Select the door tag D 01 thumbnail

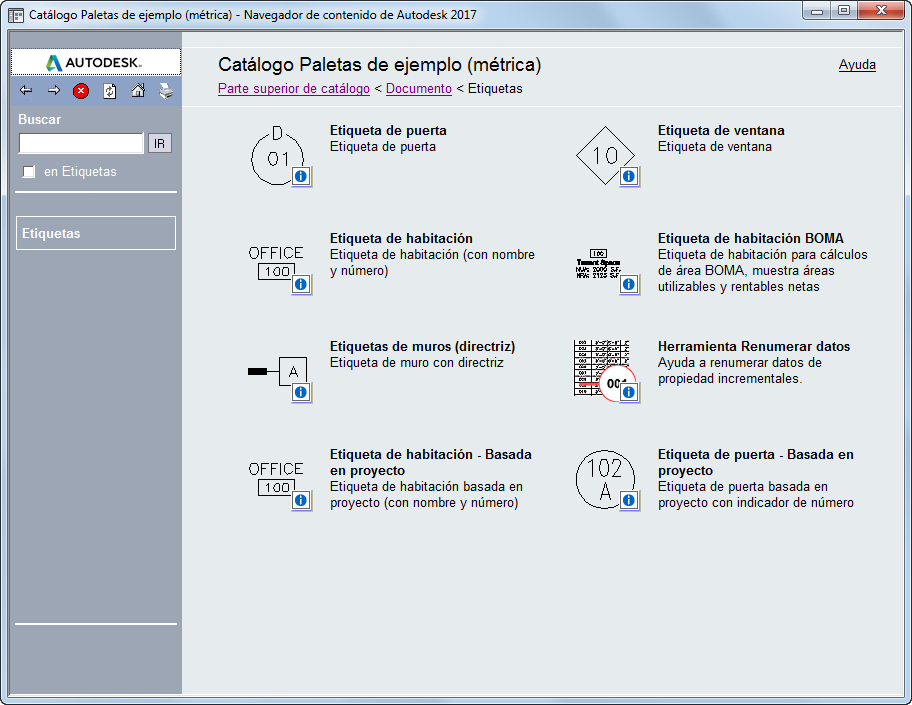click(x=277, y=155)
